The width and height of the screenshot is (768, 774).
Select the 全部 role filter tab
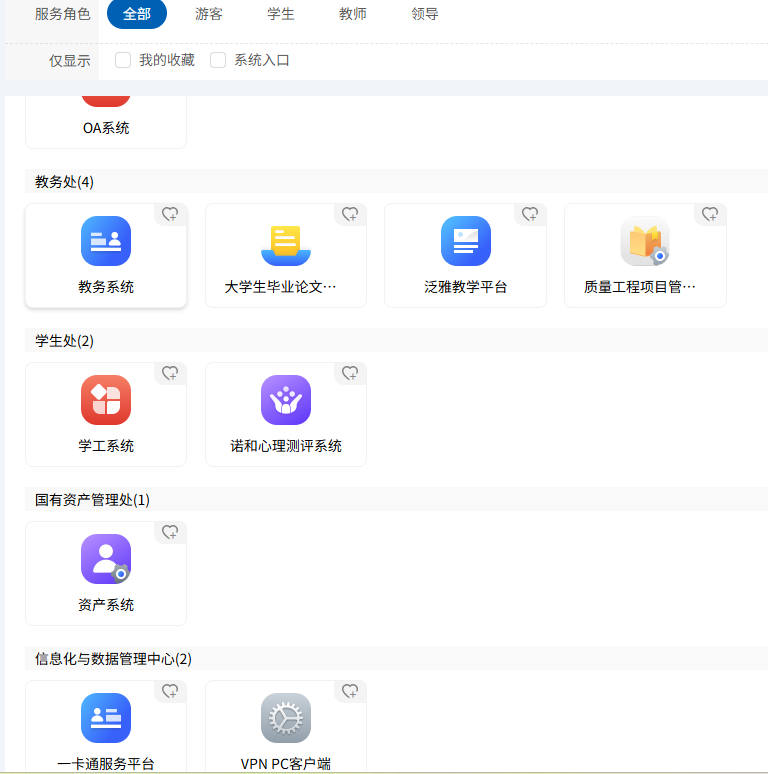[x=137, y=14]
